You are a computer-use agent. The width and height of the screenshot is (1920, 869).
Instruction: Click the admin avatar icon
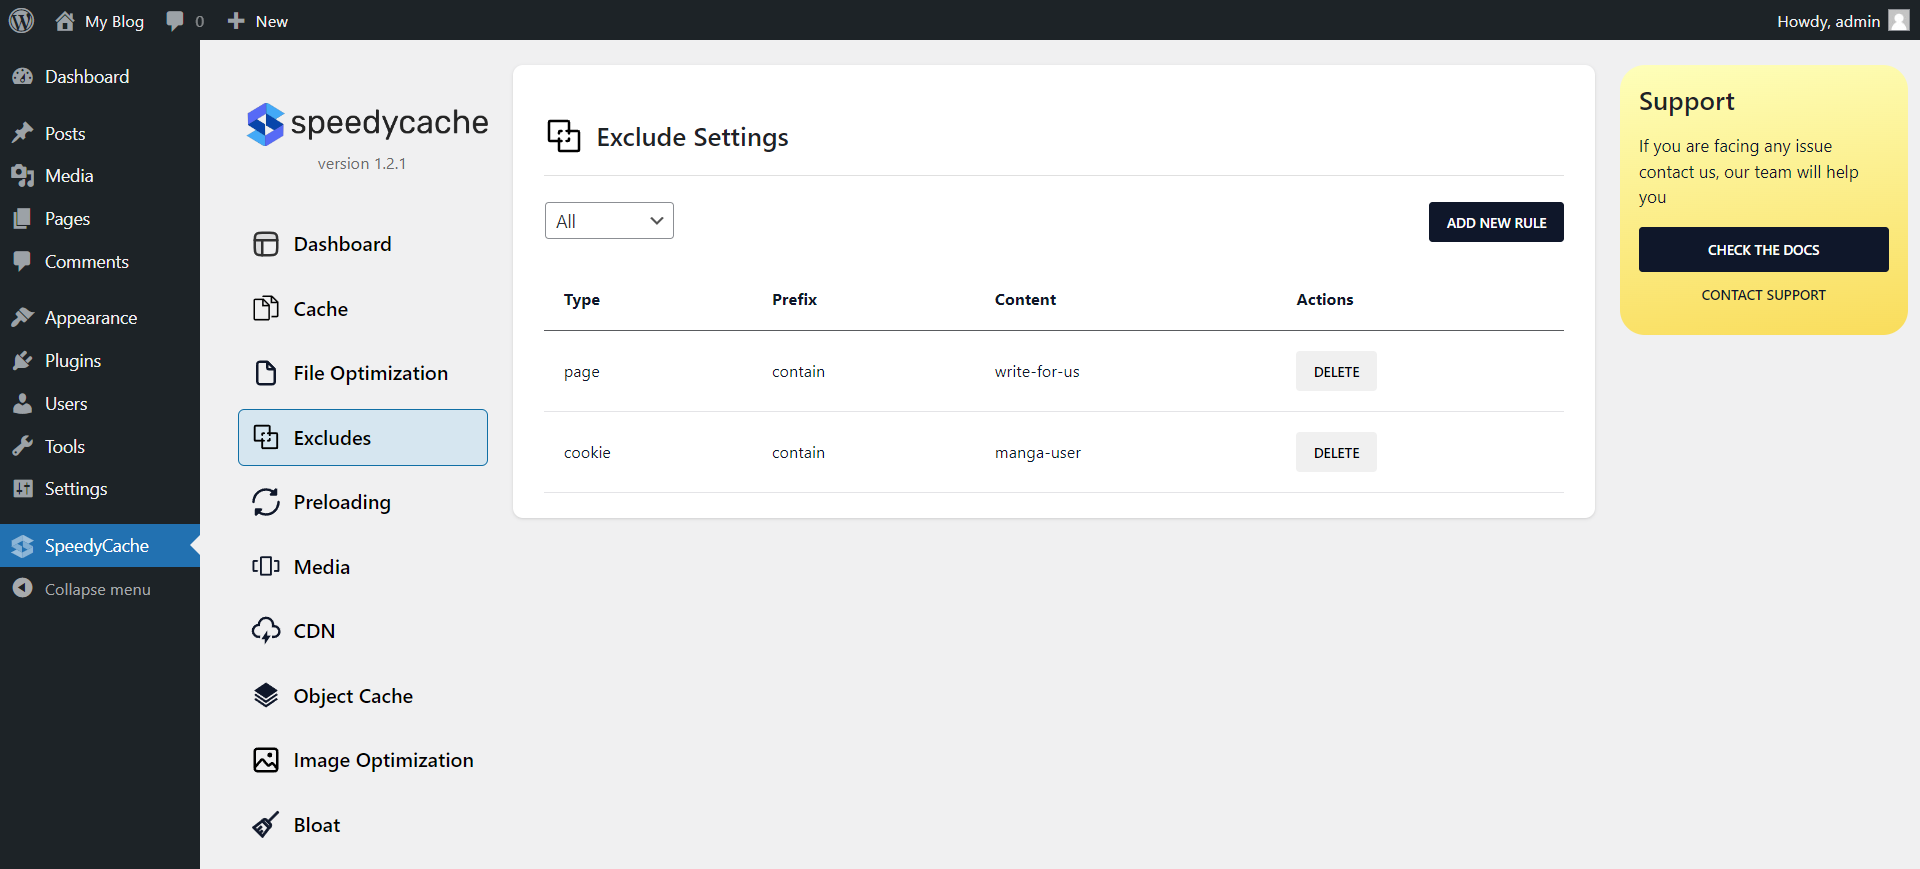pyautogui.click(x=1899, y=21)
